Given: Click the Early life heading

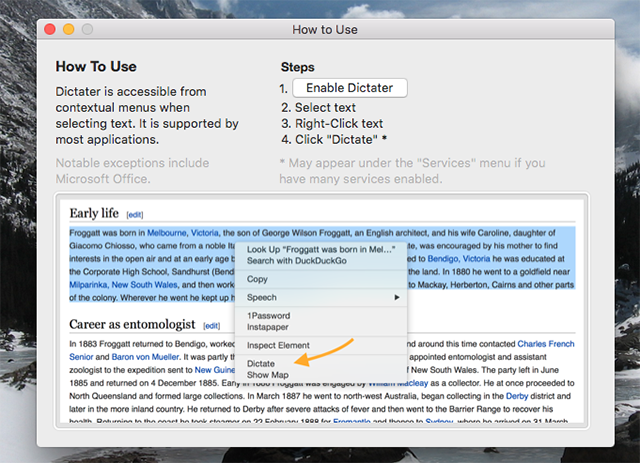Looking at the screenshot, I should 94,213.
